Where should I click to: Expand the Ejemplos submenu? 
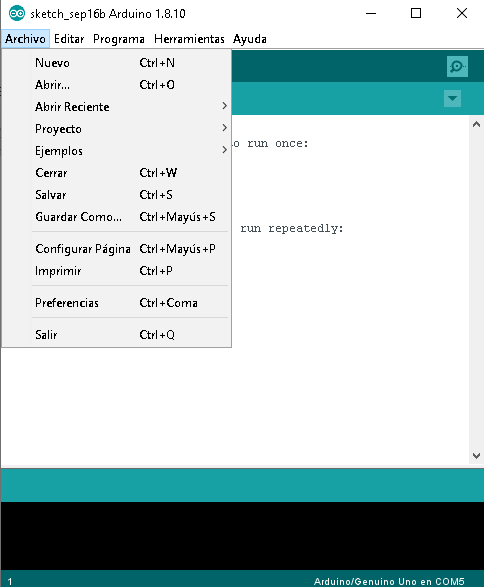pos(116,151)
